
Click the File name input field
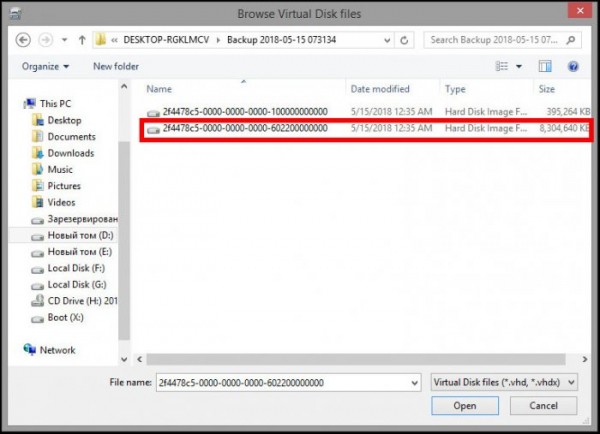(283, 383)
